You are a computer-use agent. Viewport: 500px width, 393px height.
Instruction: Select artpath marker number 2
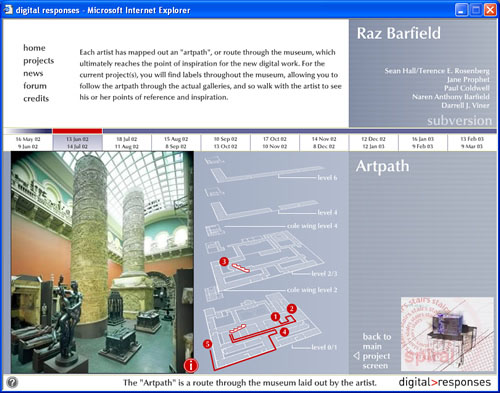291,309
